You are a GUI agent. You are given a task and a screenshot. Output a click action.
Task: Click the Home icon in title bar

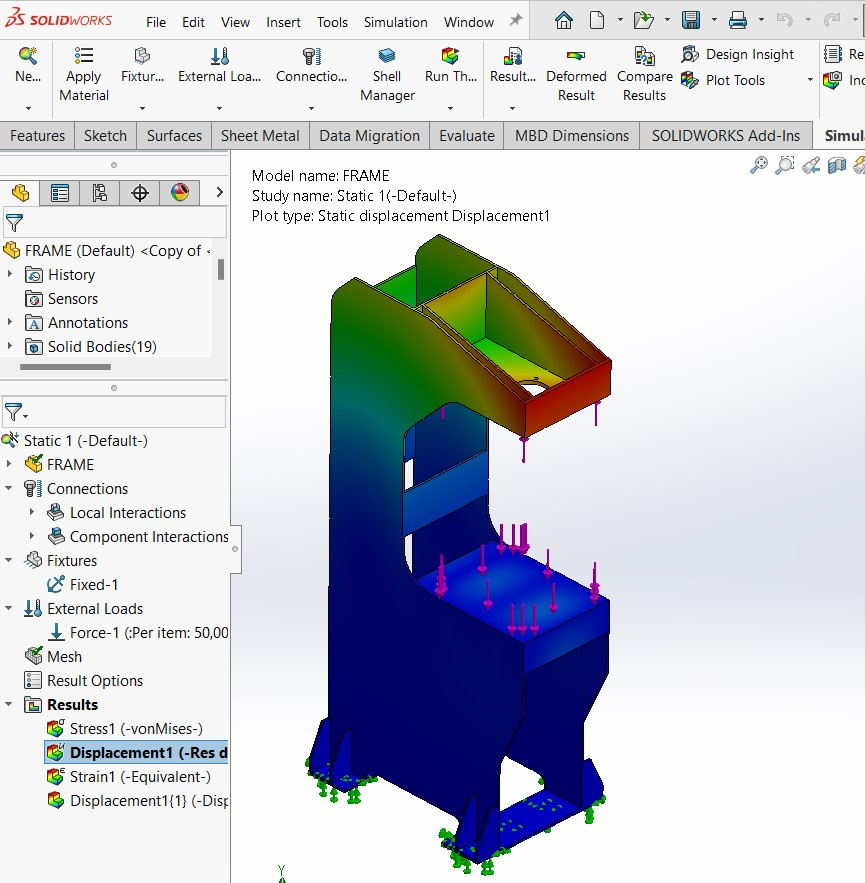tap(564, 20)
